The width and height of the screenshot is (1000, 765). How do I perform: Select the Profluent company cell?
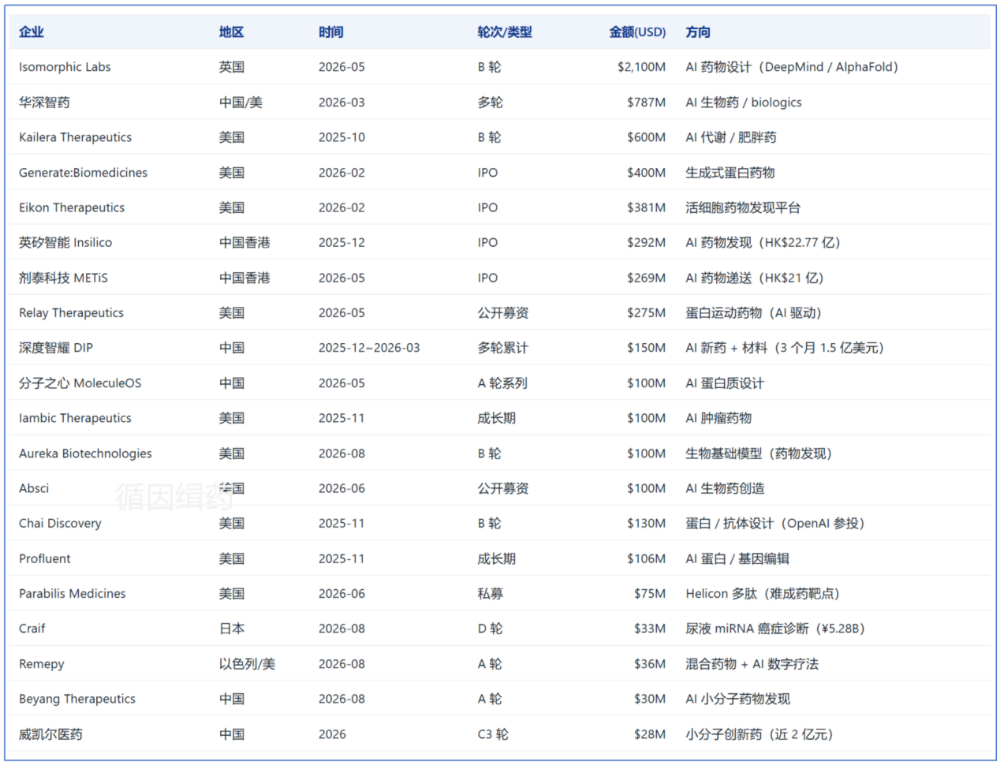44,558
